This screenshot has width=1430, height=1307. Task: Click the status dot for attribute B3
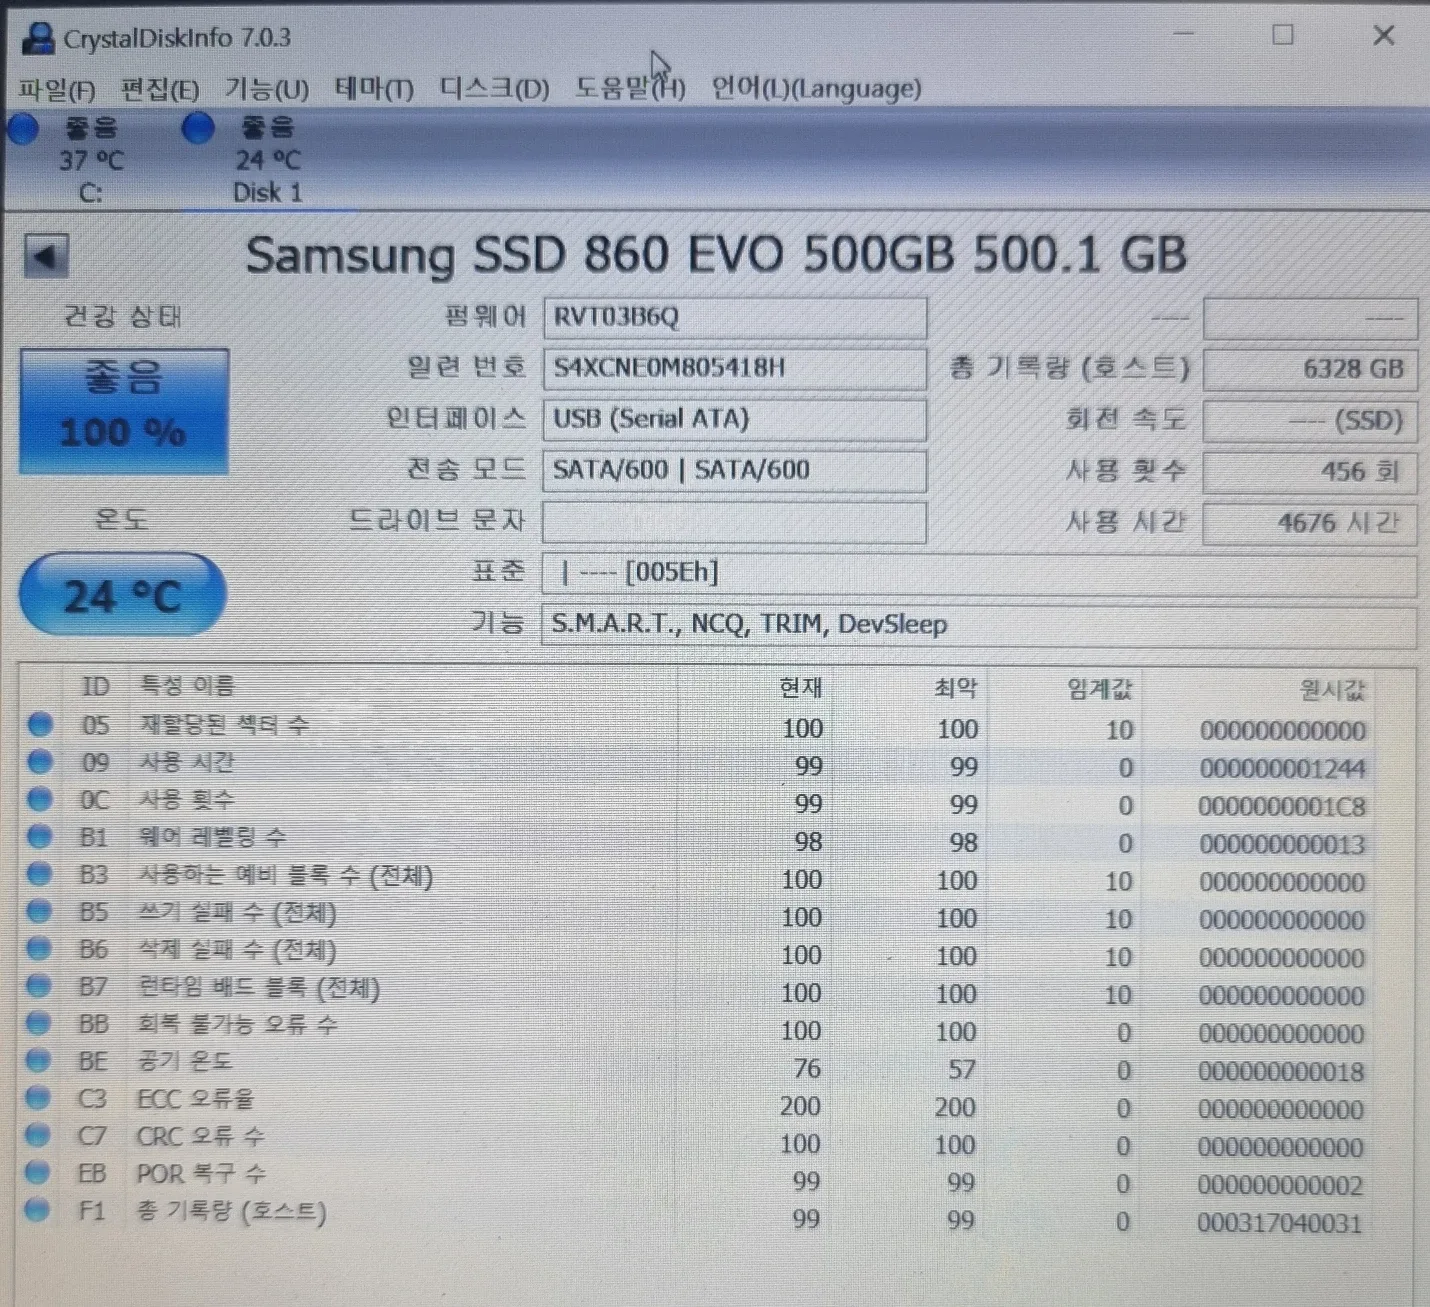[39, 874]
